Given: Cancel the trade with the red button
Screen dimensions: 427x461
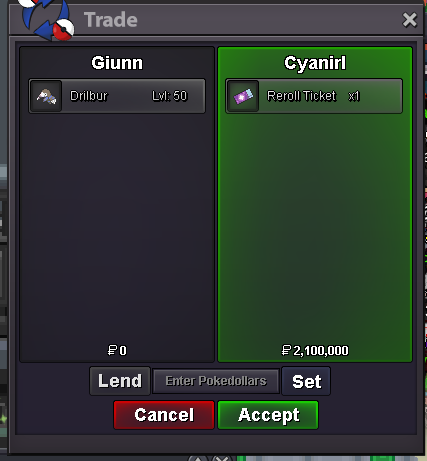Looking at the screenshot, I should point(164,415).
